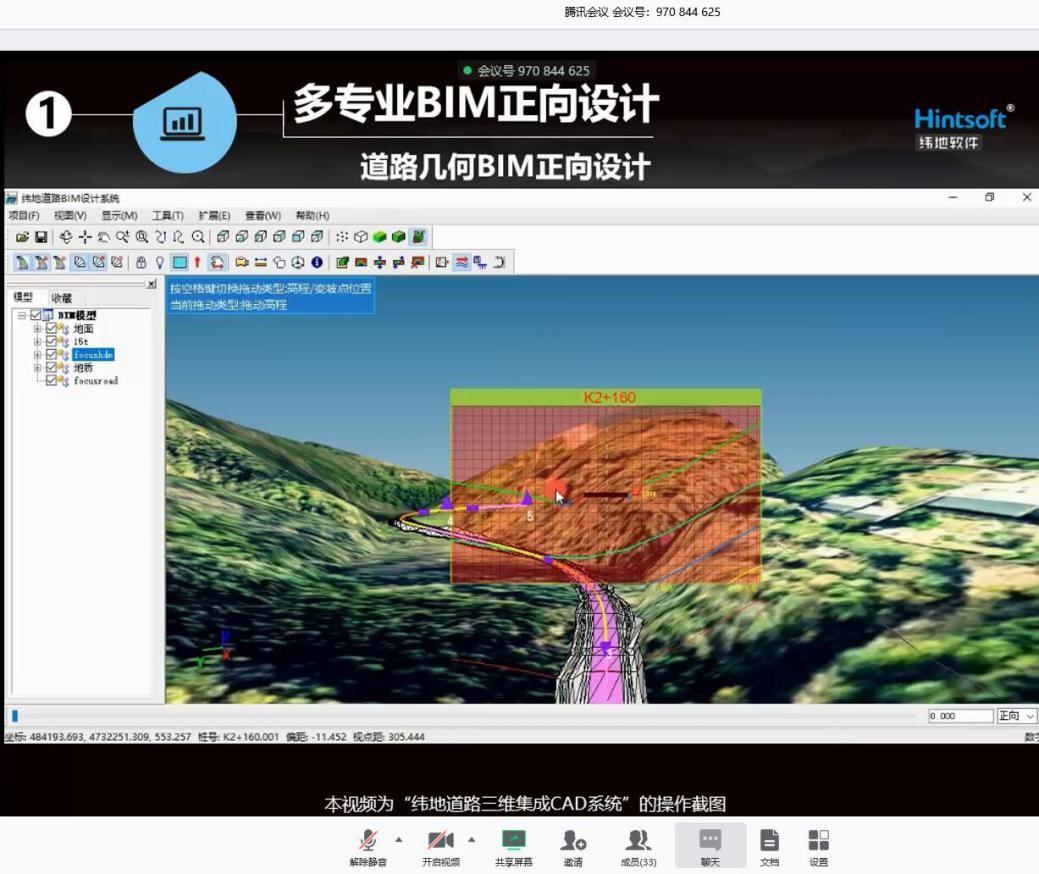Click the open file folder icon
The width and height of the screenshot is (1039, 874).
(x=22, y=237)
